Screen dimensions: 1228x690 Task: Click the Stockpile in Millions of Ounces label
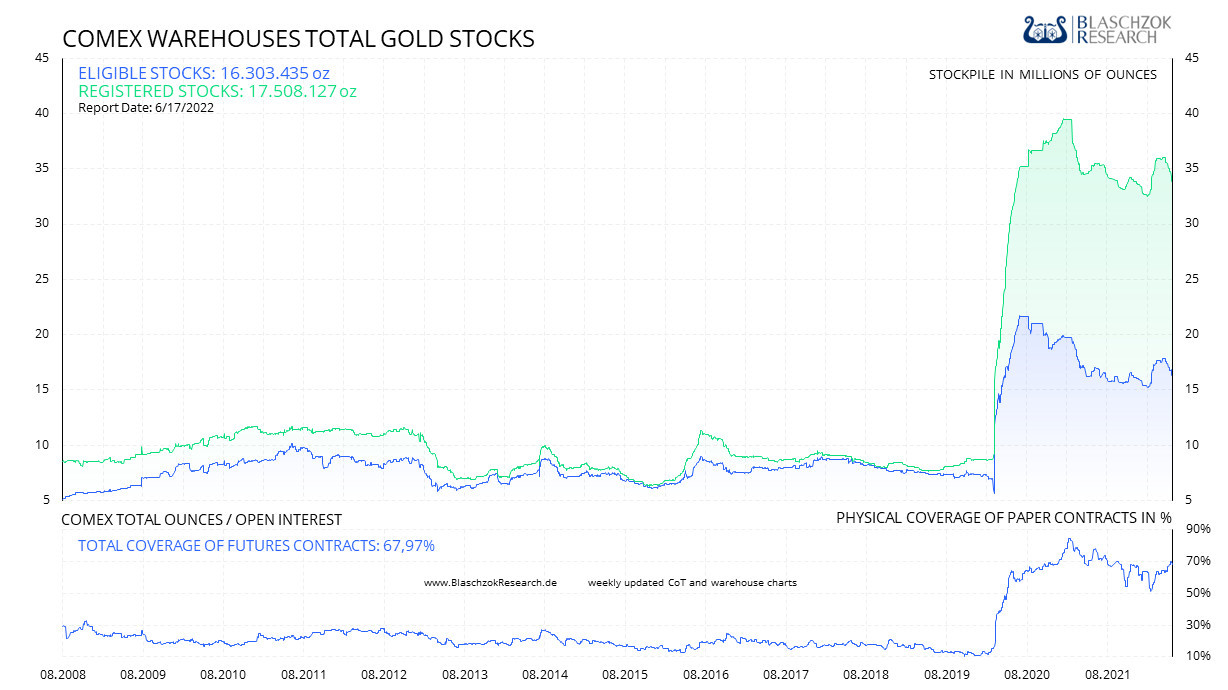click(1042, 75)
